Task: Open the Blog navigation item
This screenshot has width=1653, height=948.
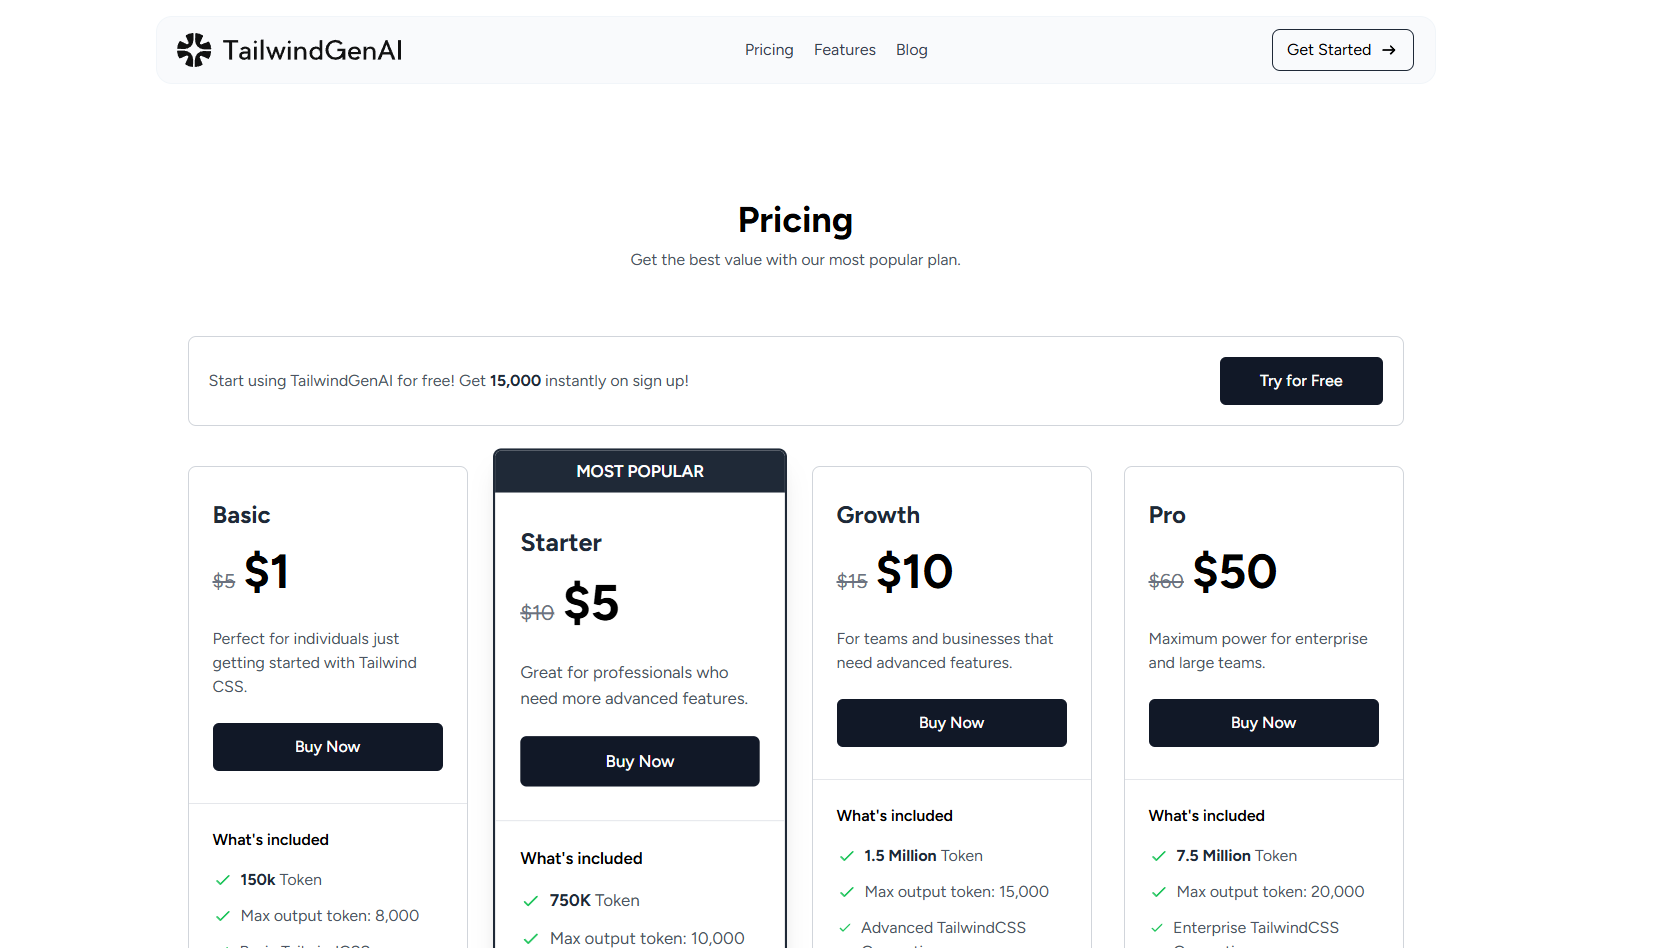Action: [911, 49]
